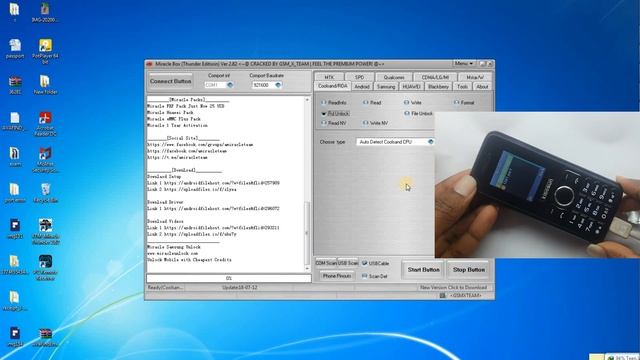Image resolution: width=640 pixels, height=360 pixels.
Task: Open the Acrobat Reader DC desktop icon
Action: (x=45, y=124)
